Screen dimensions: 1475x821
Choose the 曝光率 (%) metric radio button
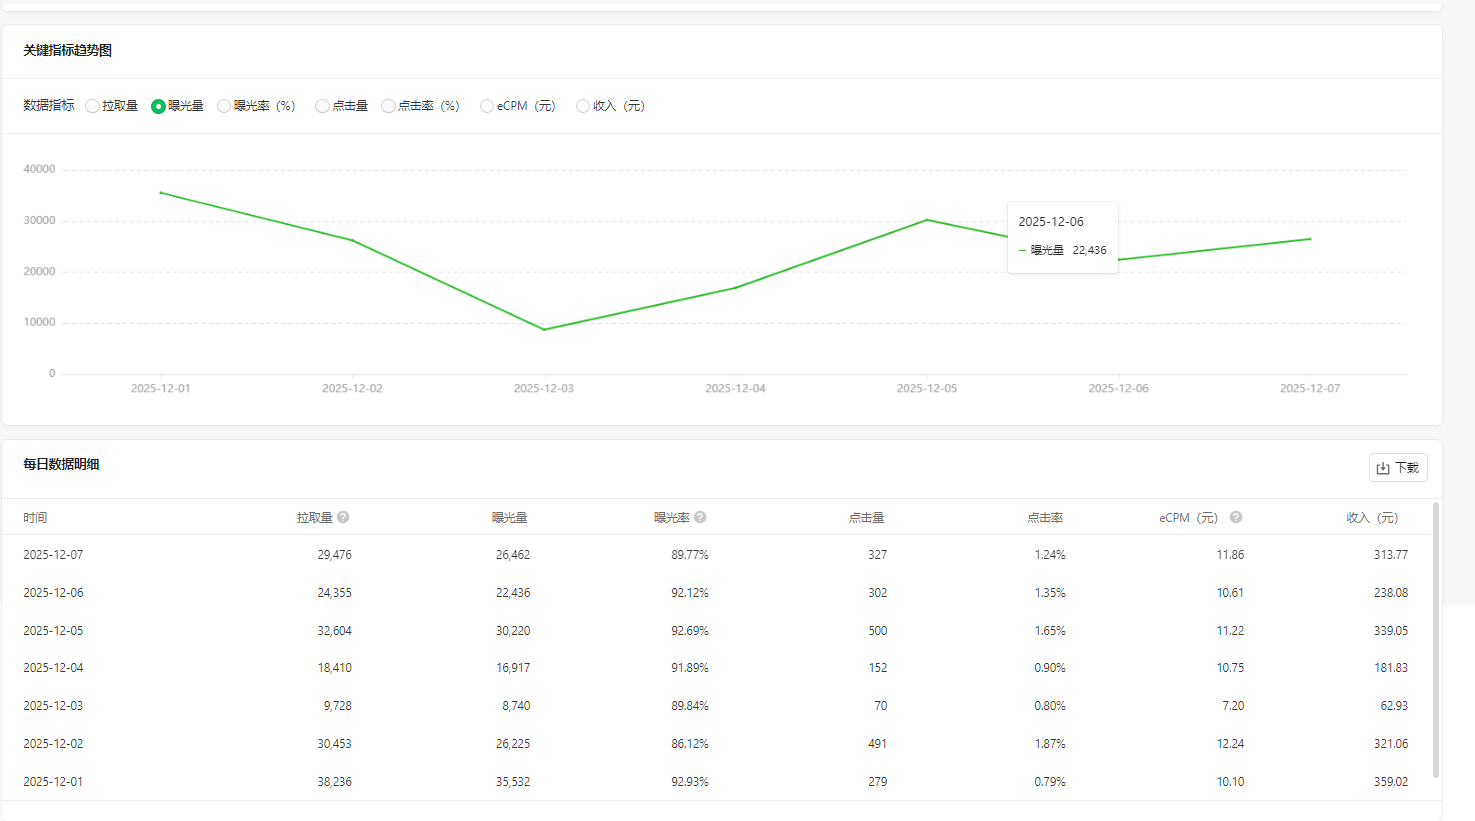click(224, 106)
